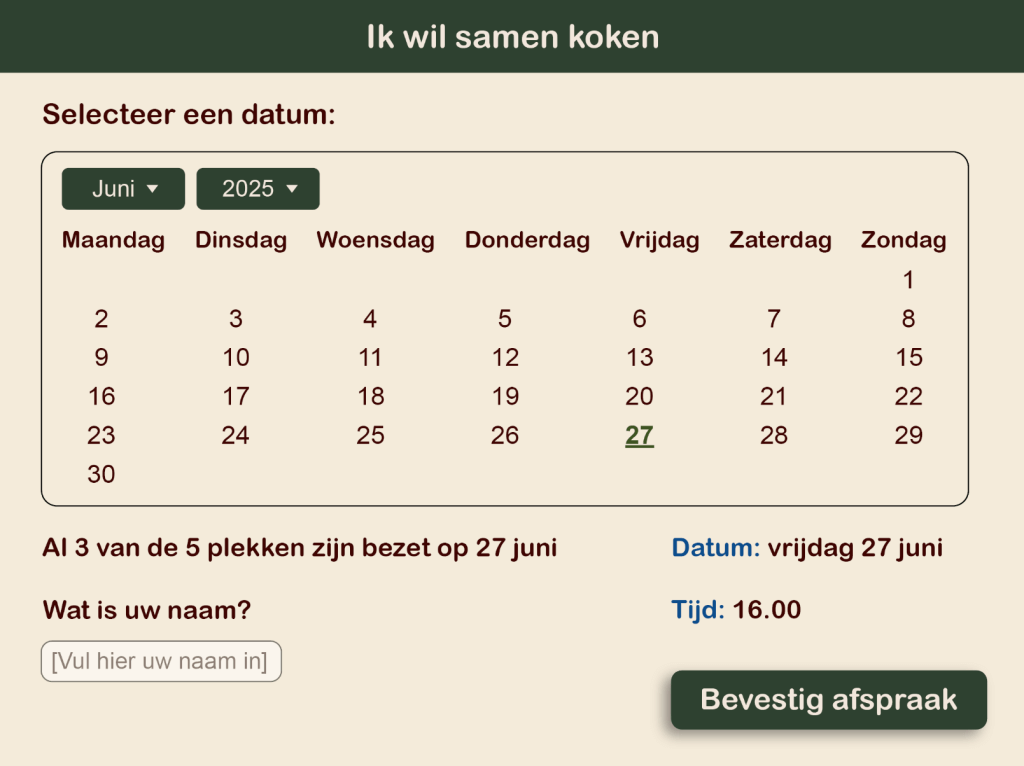
Task: Pick date 15 under Zondag
Action: pyautogui.click(x=908, y=358)
